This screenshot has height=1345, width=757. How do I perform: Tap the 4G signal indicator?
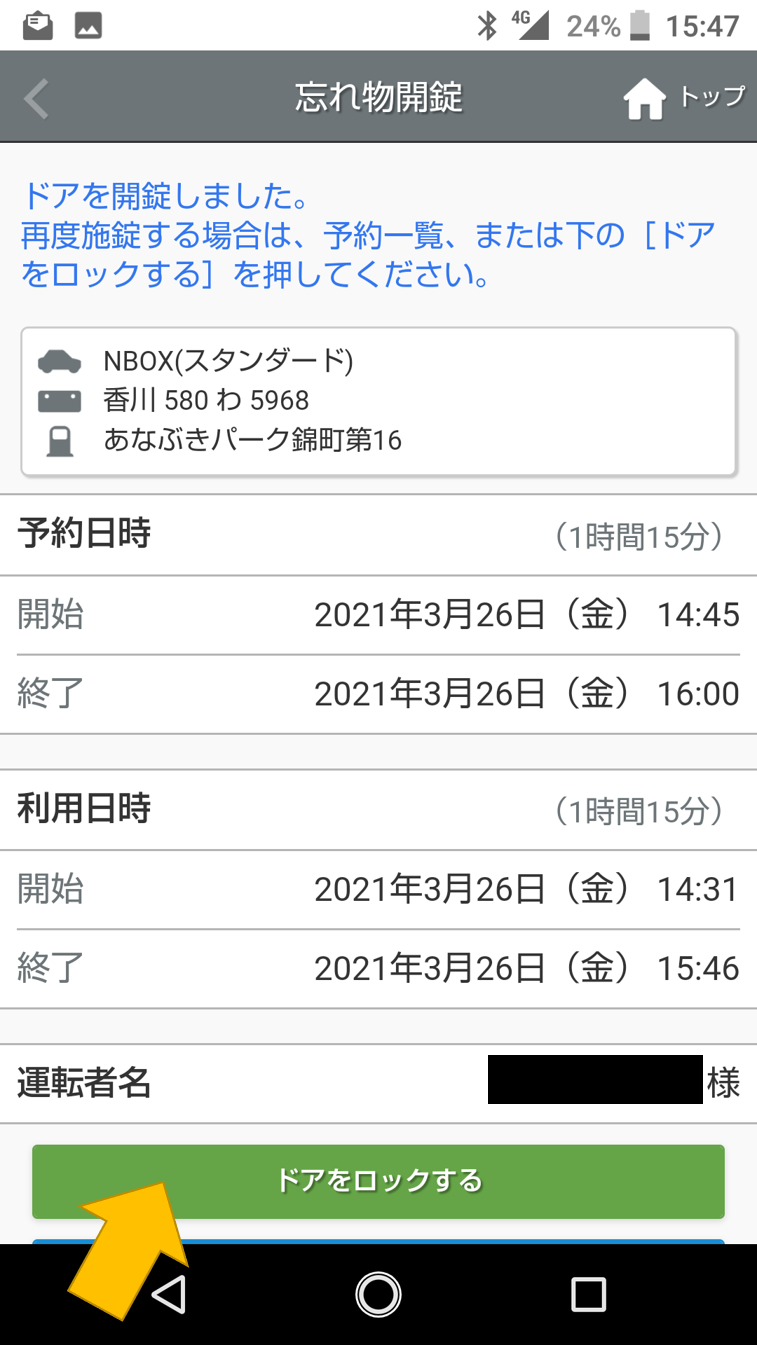click(529, 26)
